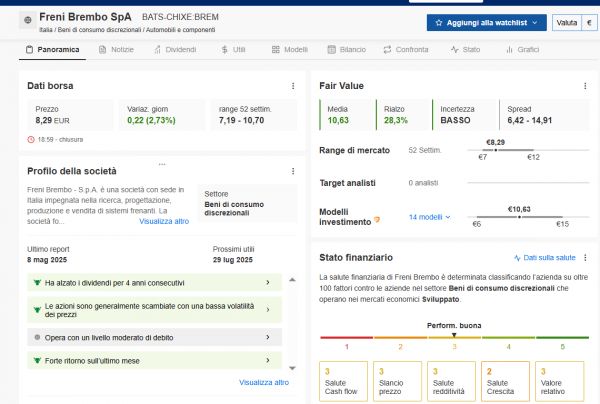Click the Perform. buona marker on health scale
This screenshot has width=600, height=404.
click(x=454, y=335)
